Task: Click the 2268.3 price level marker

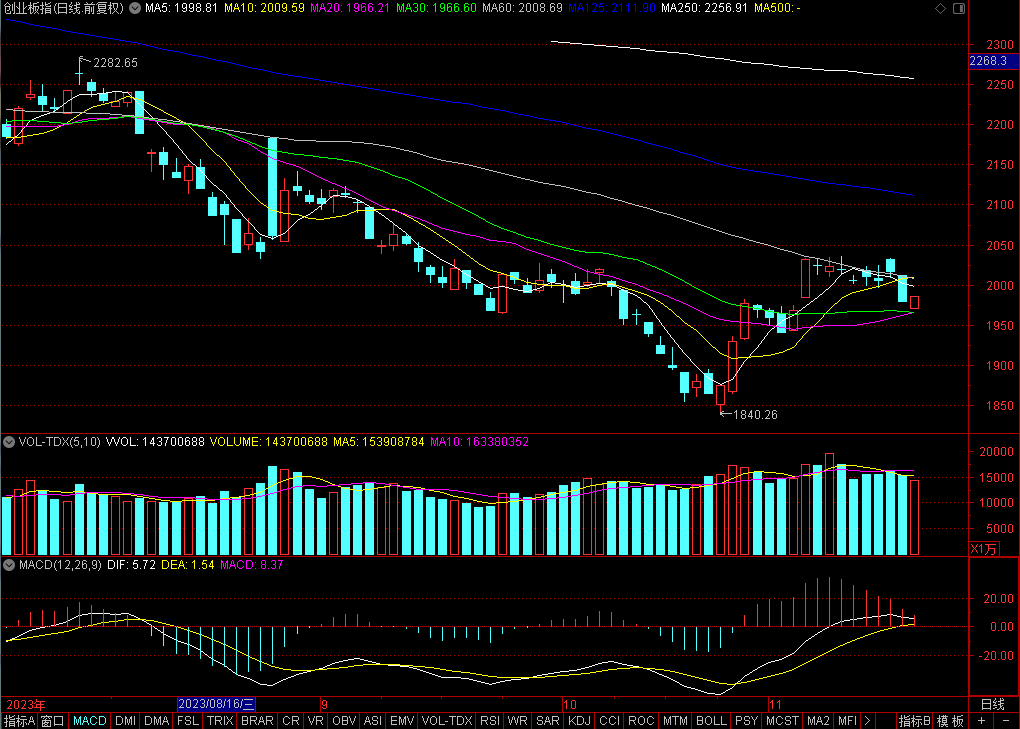Action: (989, 60)
